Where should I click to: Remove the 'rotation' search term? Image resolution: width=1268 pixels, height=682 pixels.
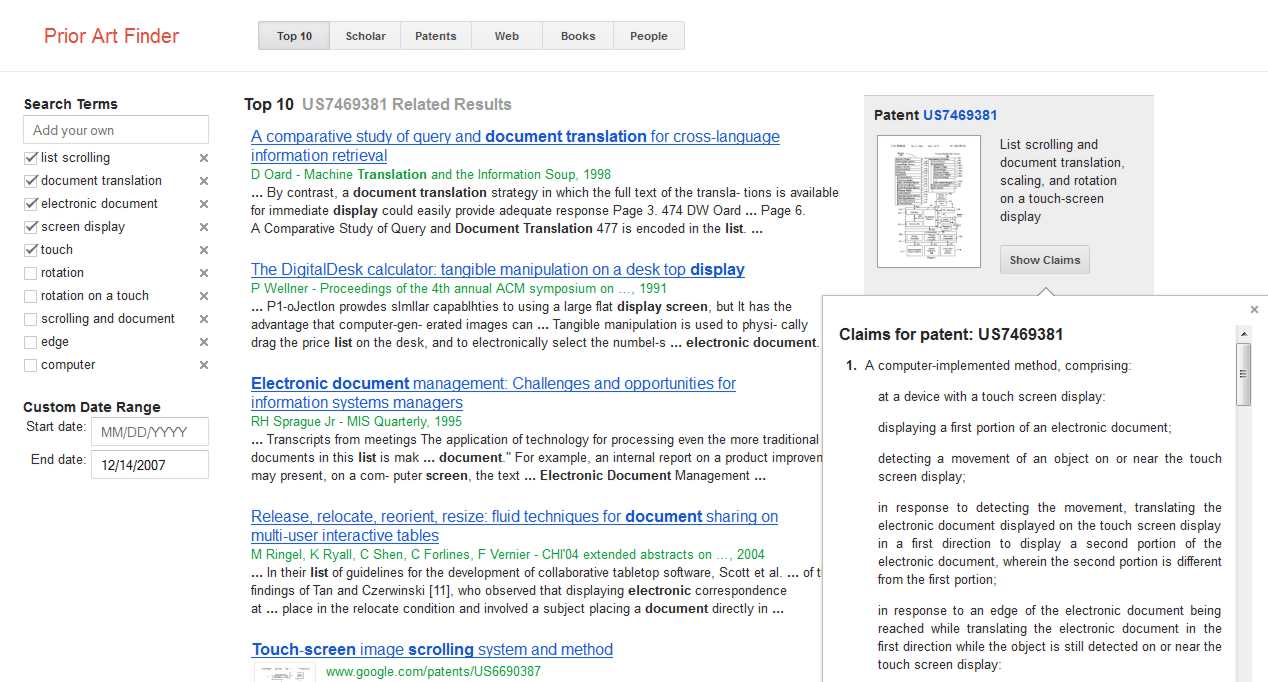pyautogui.click(x=204, y=273)
